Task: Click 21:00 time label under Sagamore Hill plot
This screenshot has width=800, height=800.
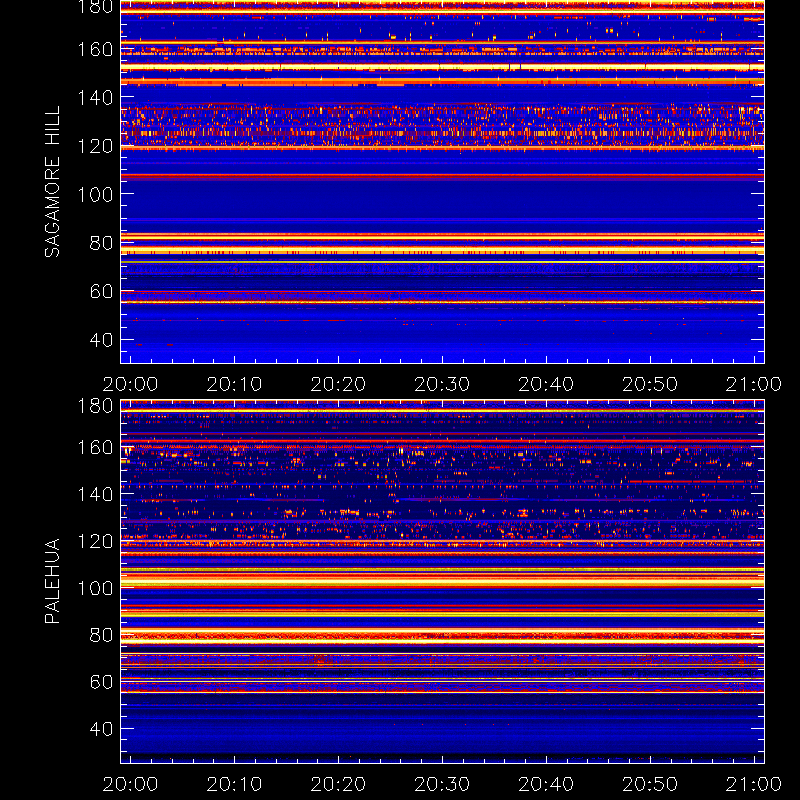Action: tap(754, 384)
